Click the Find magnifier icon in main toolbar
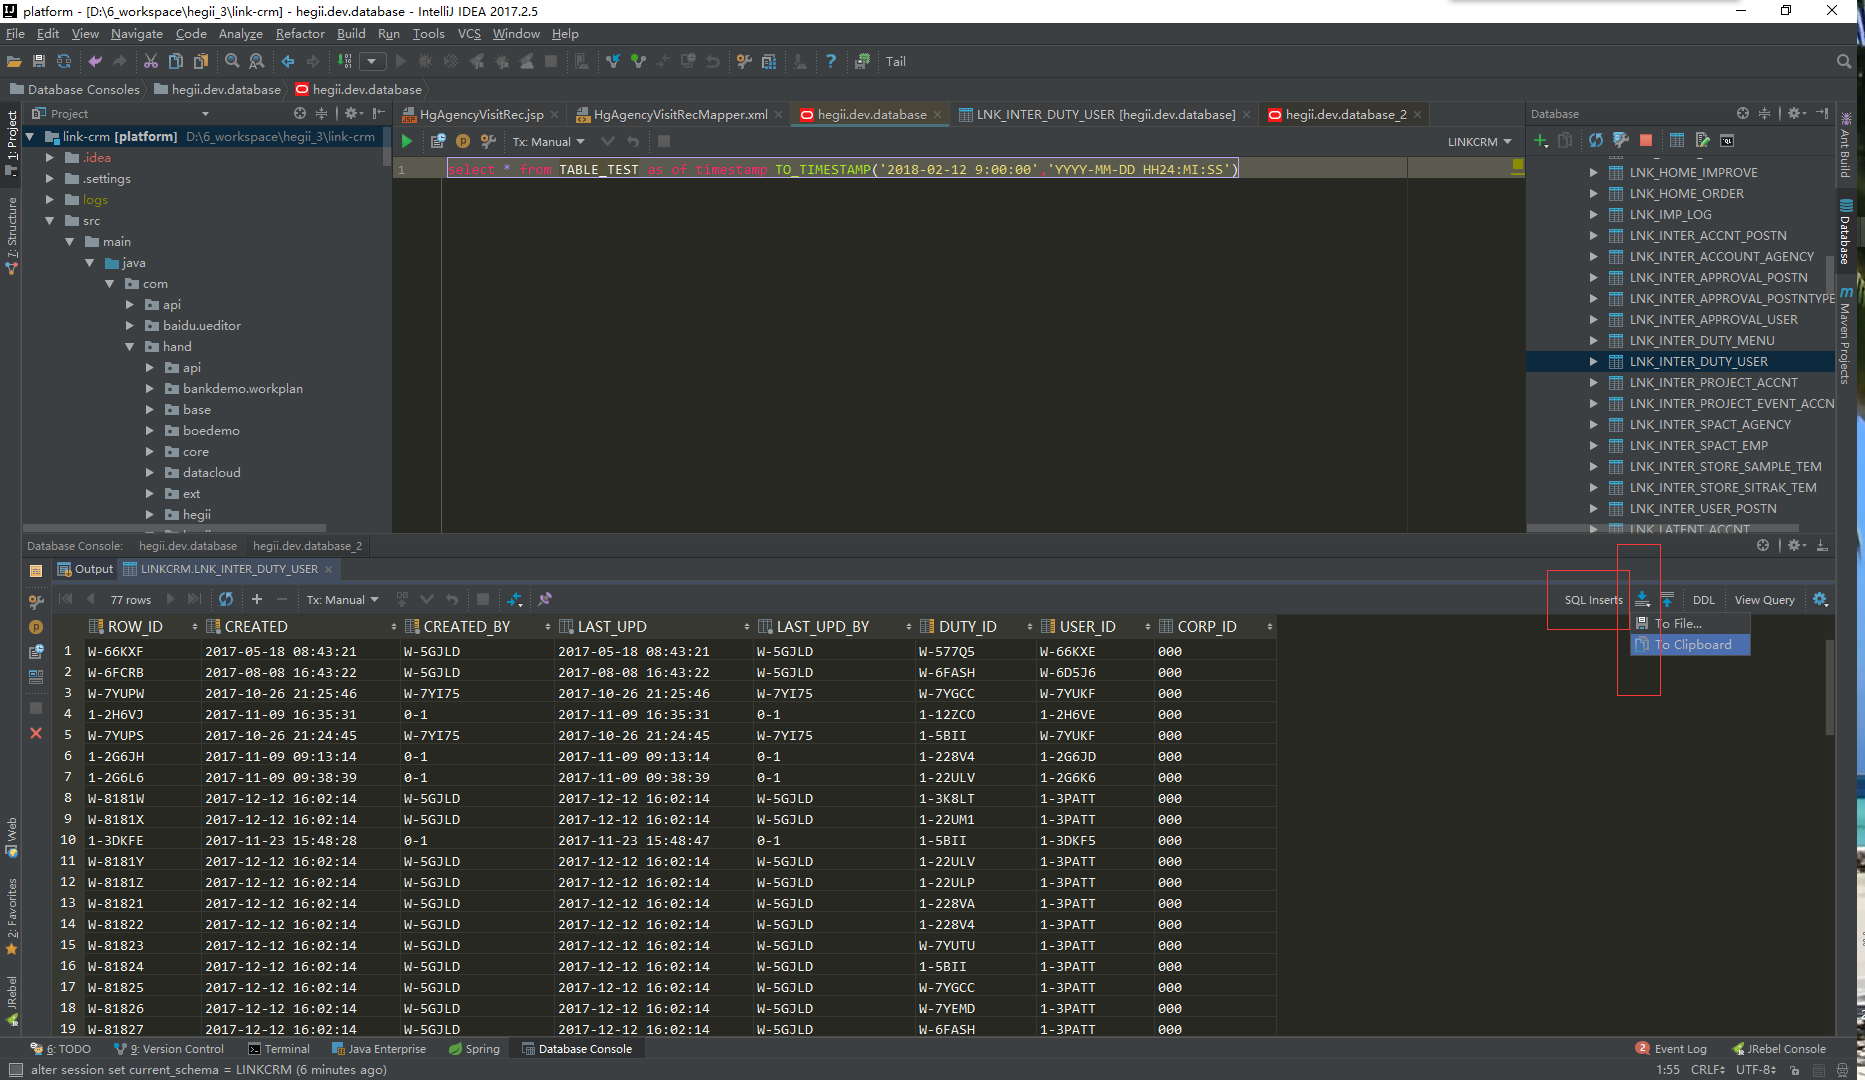1865x1080 pixels. [x=232, y=62]
